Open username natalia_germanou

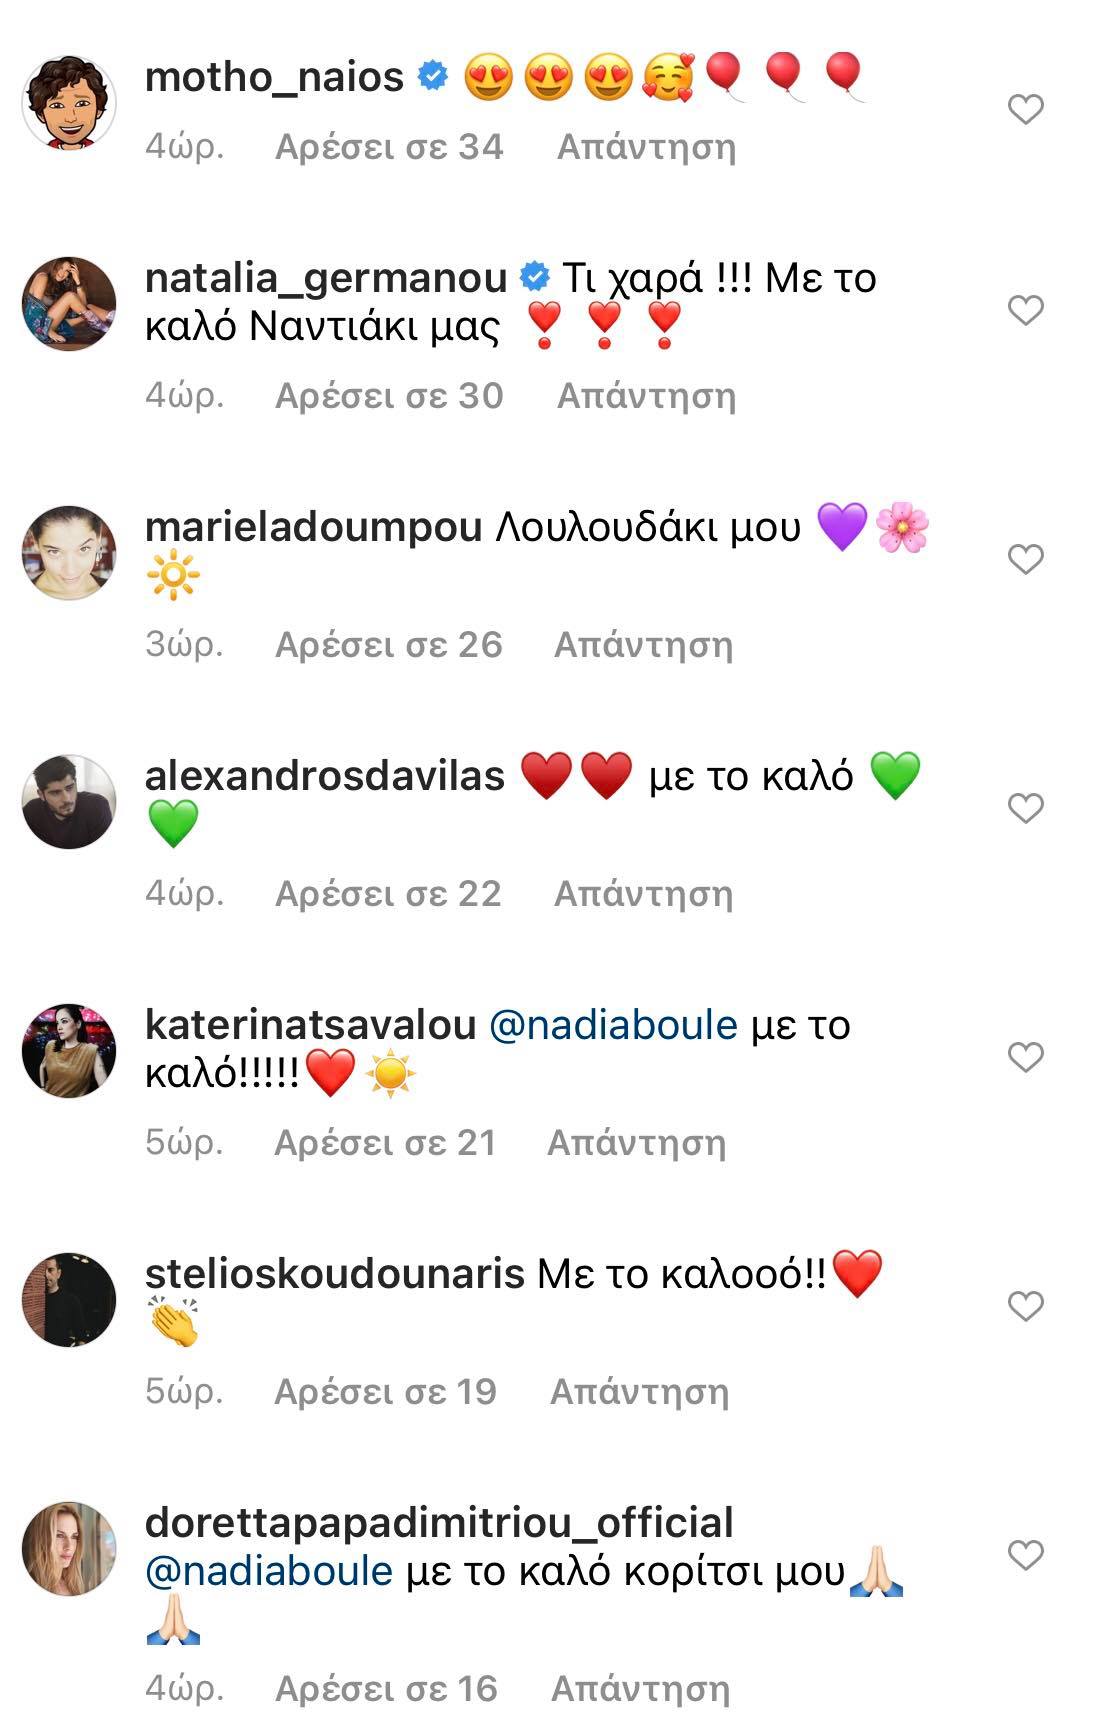(326, 278)
